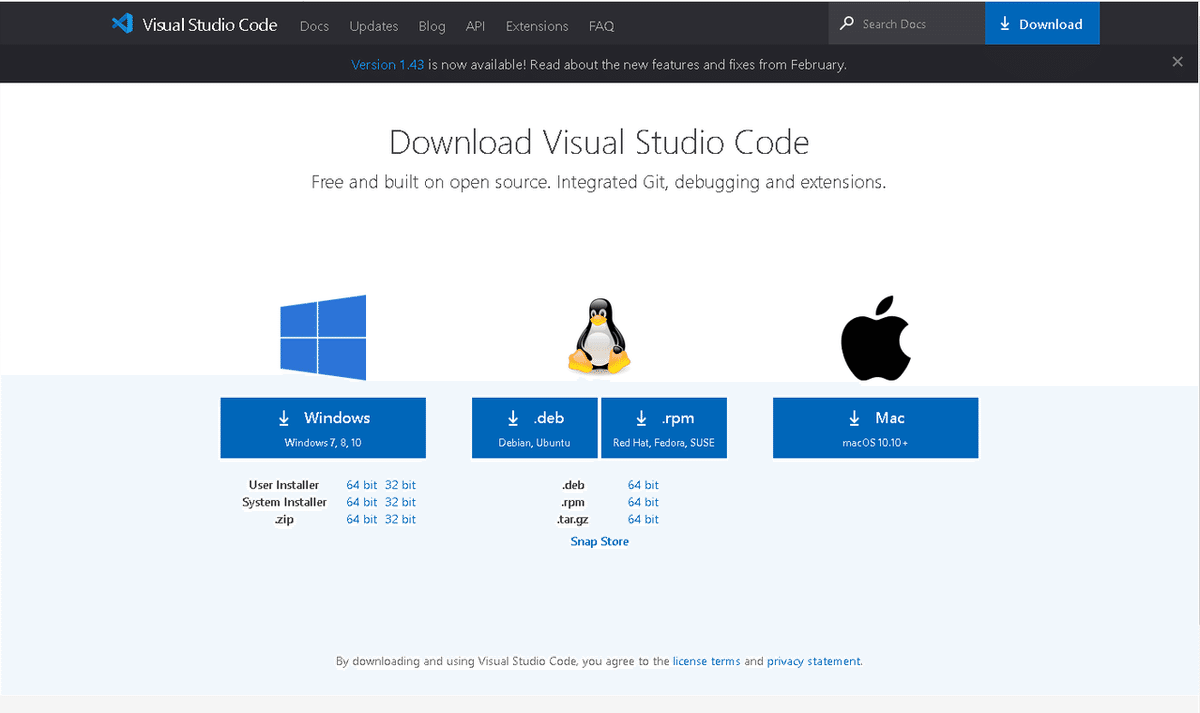Download the .rpm package button

[x=664, y=428]
